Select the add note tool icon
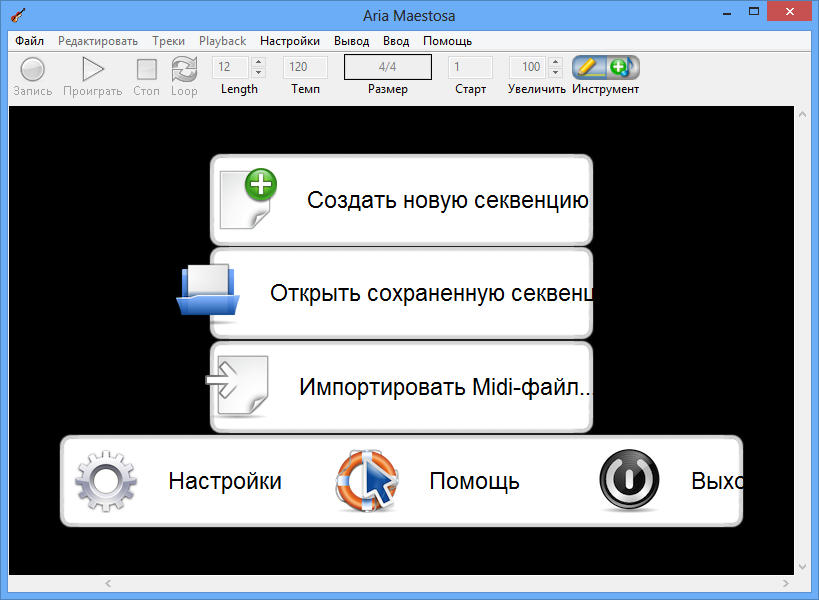Screen dimensions: 819x600 click(x=623, y=67)
